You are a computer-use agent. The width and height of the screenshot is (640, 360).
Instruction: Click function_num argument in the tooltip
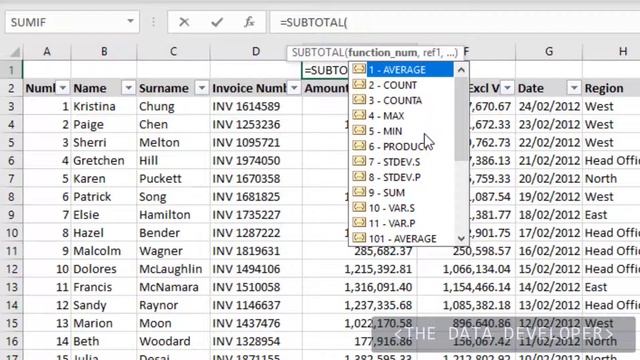[x=382, y=53]
